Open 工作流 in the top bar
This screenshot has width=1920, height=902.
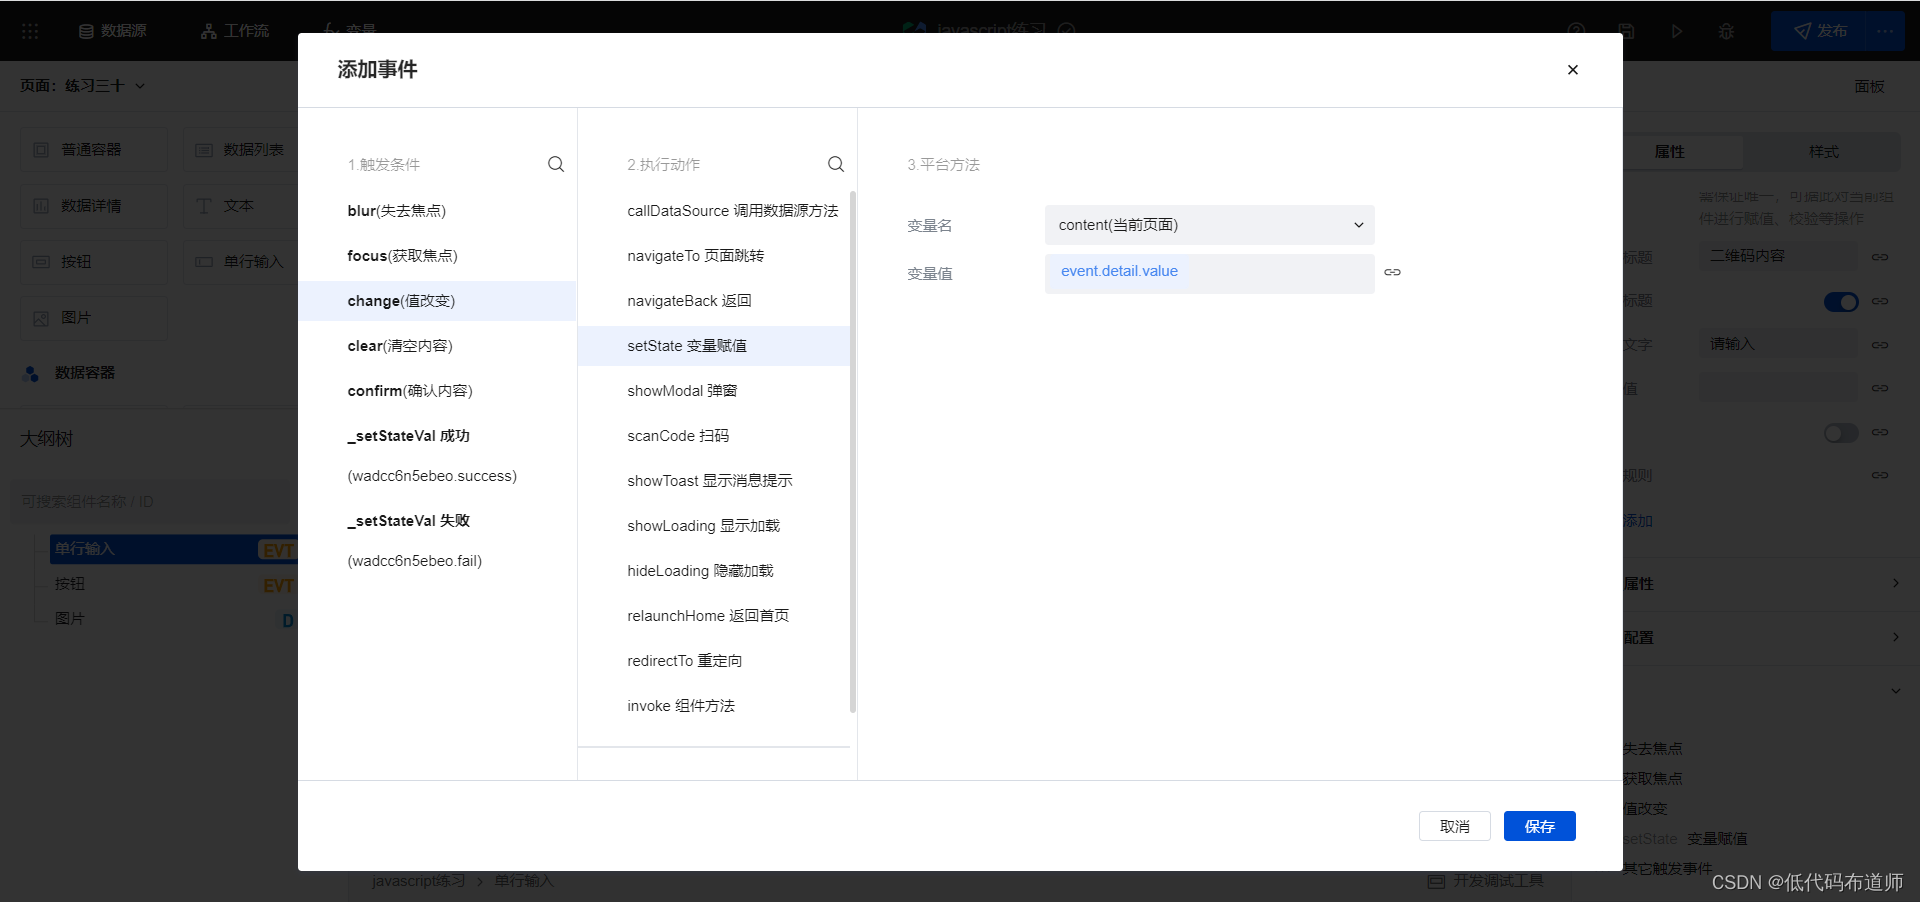coord(235,31)
